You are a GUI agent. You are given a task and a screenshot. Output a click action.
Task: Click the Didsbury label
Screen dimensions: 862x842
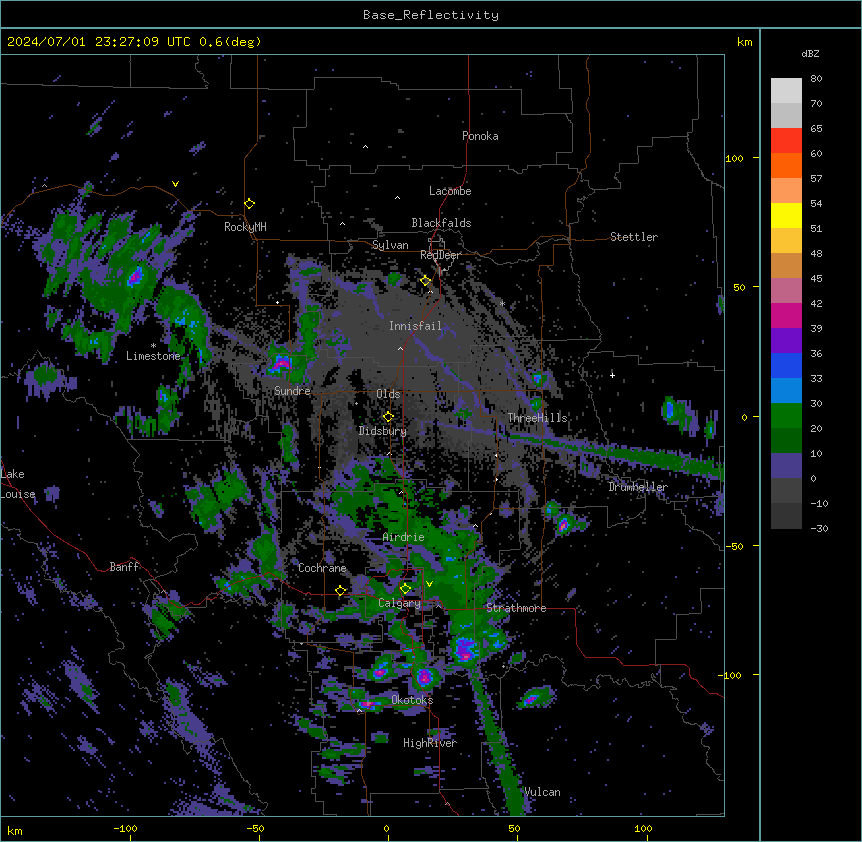point(382,431)
